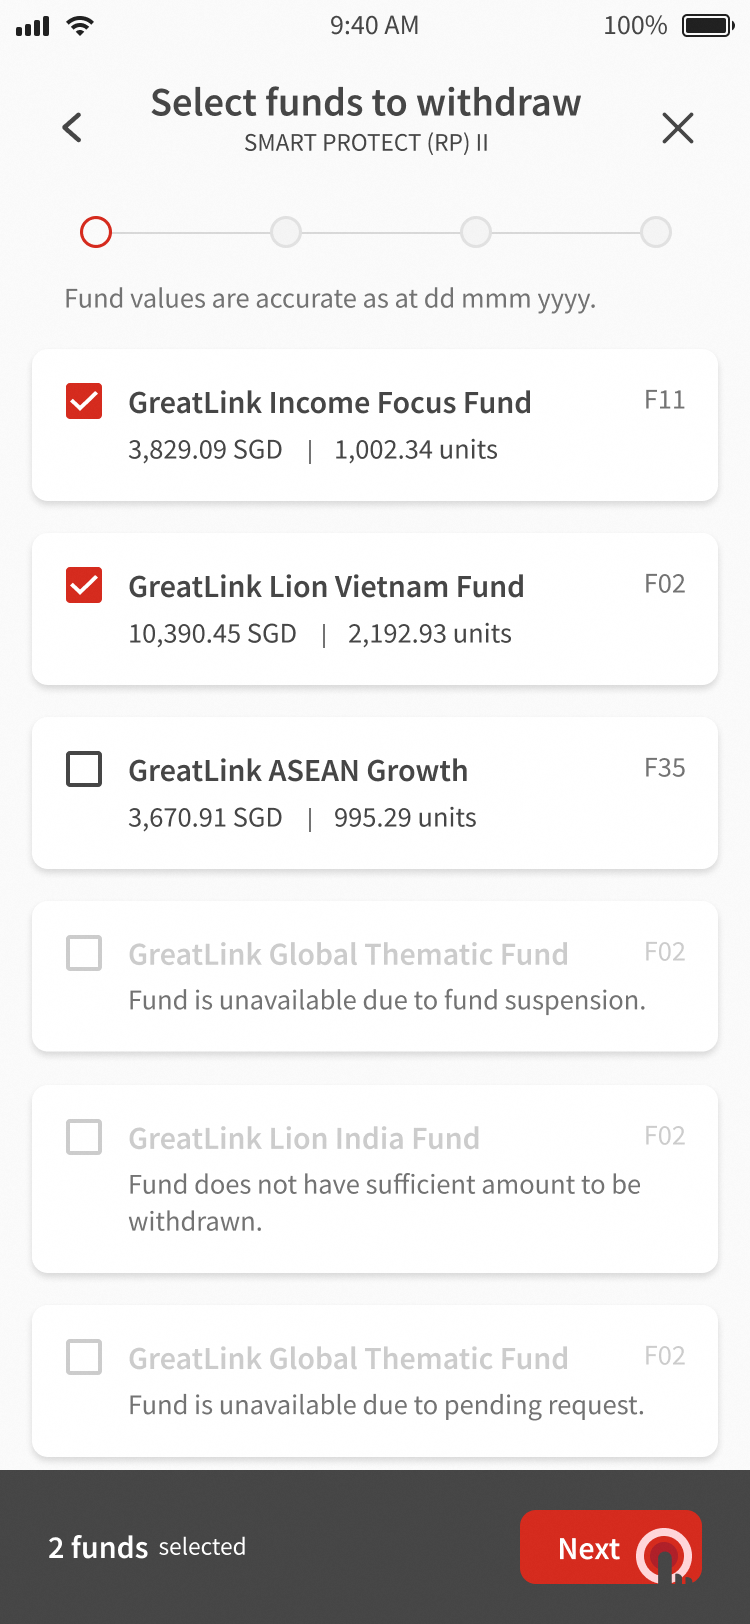Tap the GreatLink ASEAN Growth fund name
Image resolution: width=750 pixels, height=1624 pixels.
pos(298,770)
